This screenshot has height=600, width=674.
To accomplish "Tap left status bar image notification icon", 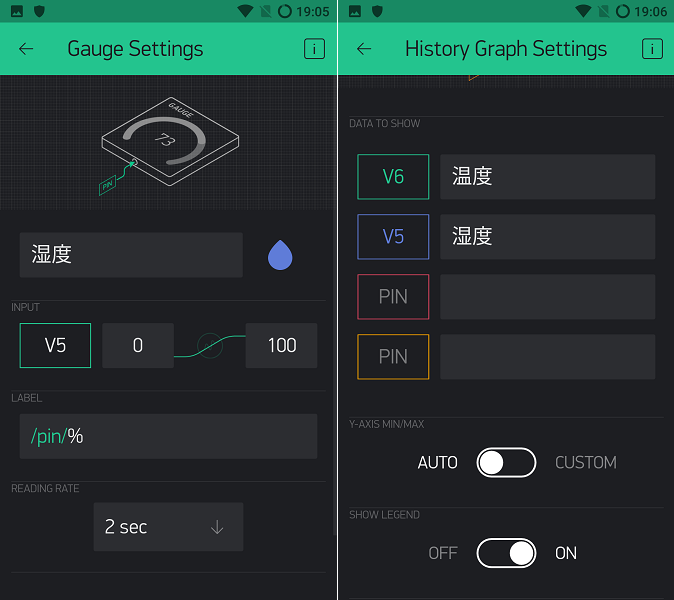I will pos(17,11).
